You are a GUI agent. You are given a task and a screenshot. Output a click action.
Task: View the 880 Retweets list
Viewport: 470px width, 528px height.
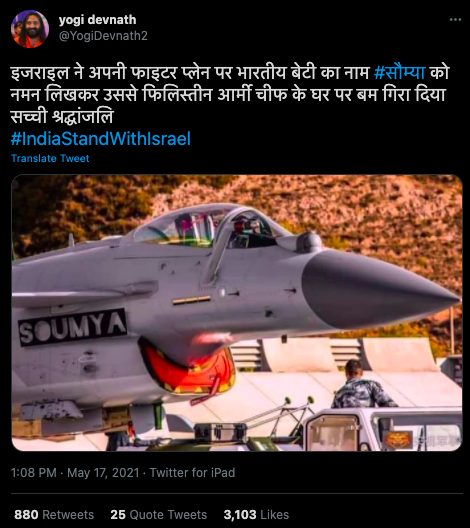(x=54, y=515)
